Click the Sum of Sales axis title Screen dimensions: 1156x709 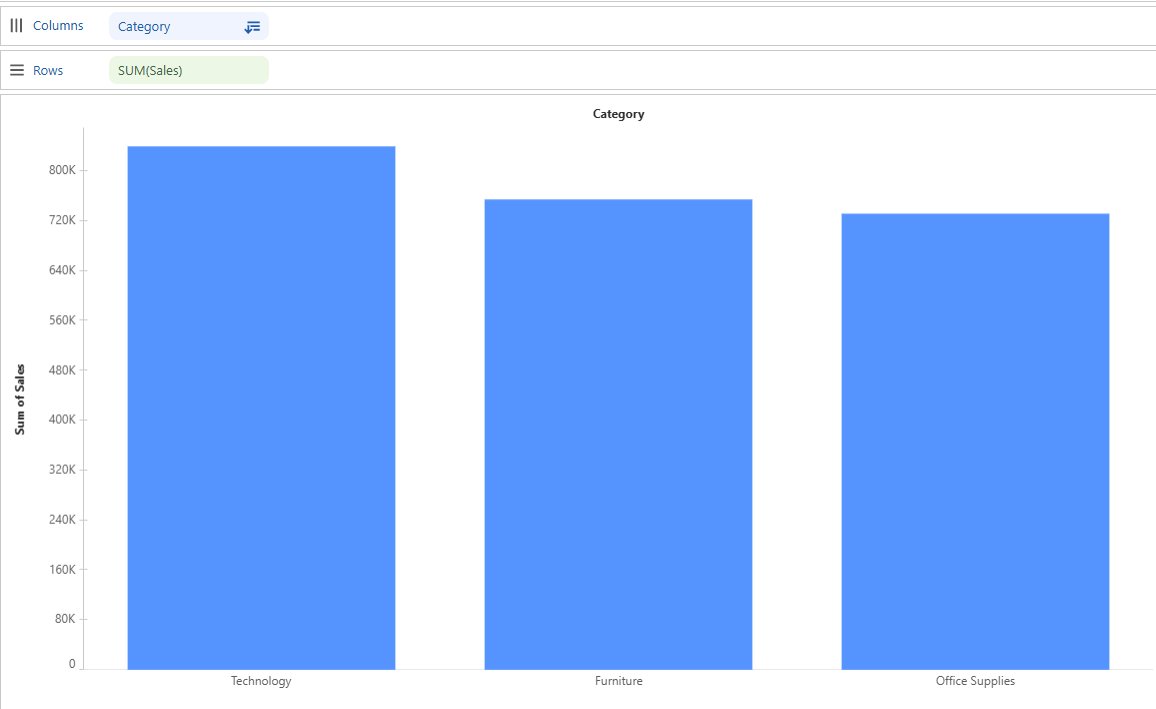click(x=20, y=399)
